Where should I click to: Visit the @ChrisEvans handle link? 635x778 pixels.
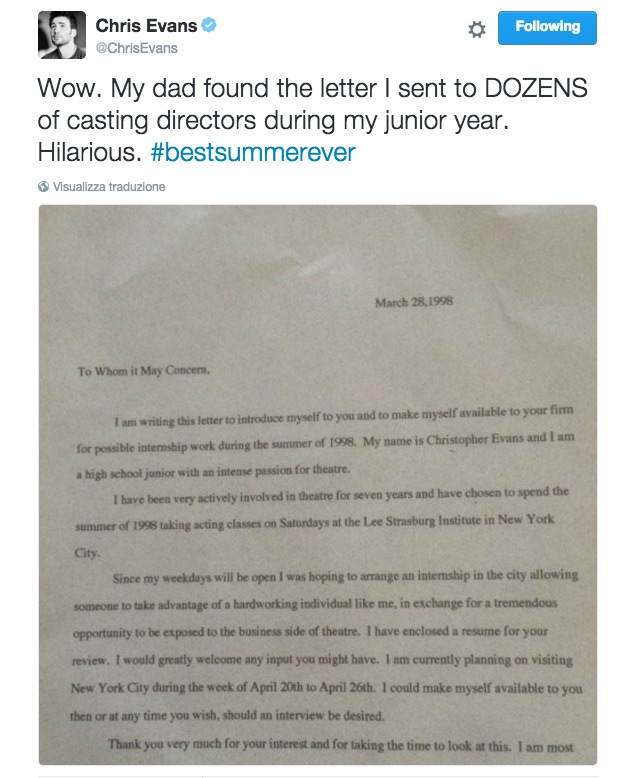click(136, 48)
